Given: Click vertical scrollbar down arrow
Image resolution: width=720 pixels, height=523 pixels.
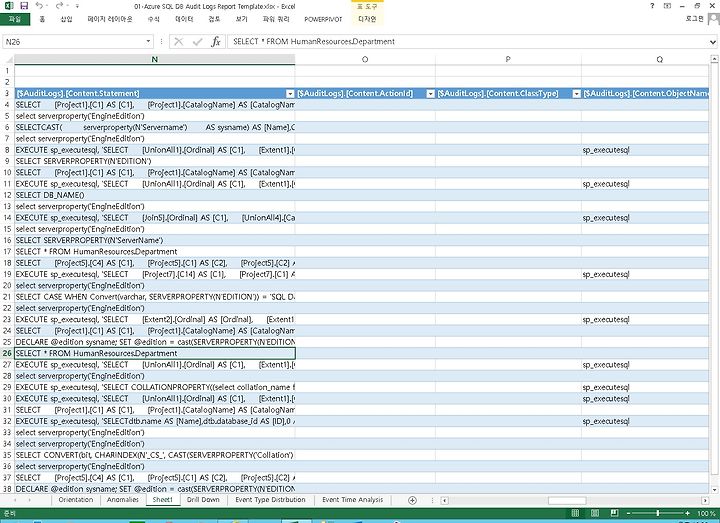Looking at the screenshot, I should coord(714,489).
